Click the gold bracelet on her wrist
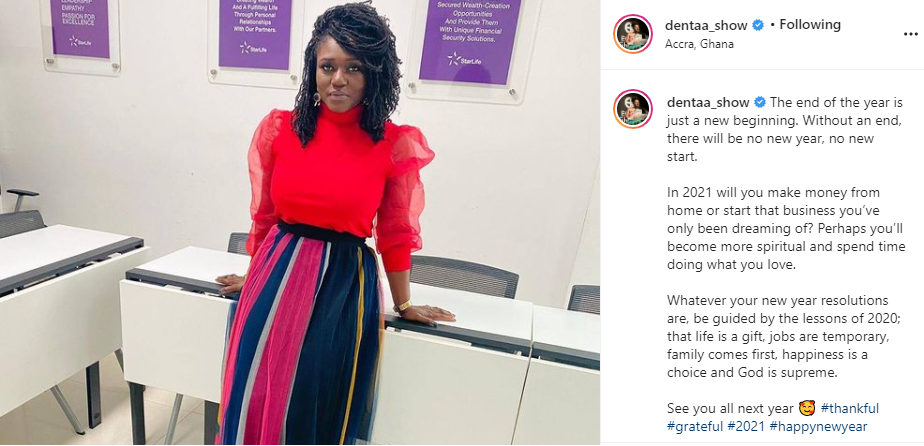Viewport: 924px width, 446px height. 403,306
